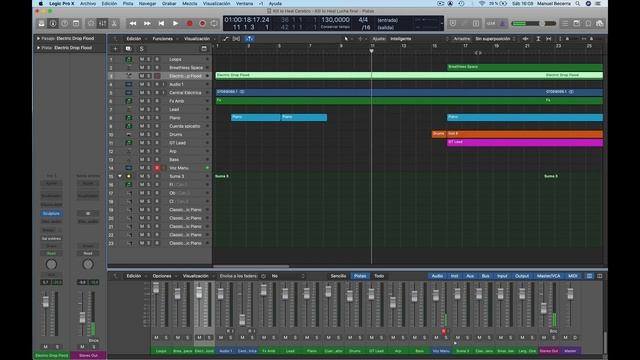Image resolution: width=640 pixels, height=360 pixels.
Task: Toggle the Flex button in tracks toolbar
Action: 236,39
